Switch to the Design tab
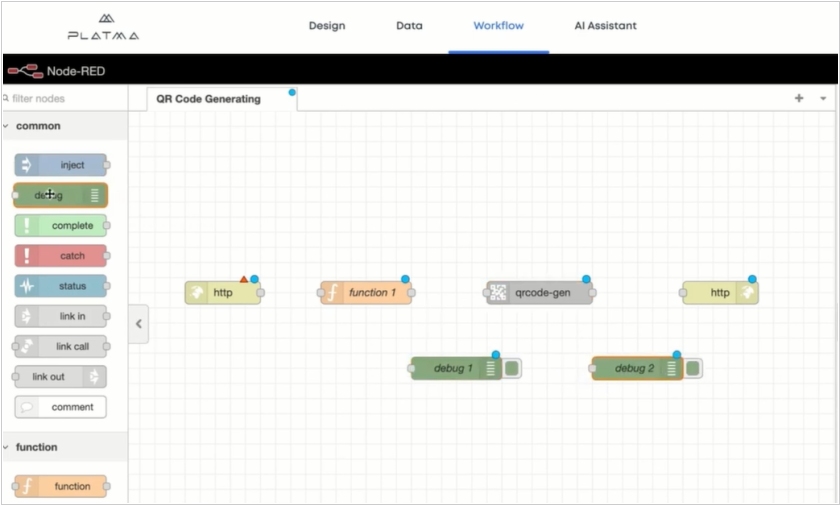The height and width of the screenshot is (505, 840). [x=328, y=26]
